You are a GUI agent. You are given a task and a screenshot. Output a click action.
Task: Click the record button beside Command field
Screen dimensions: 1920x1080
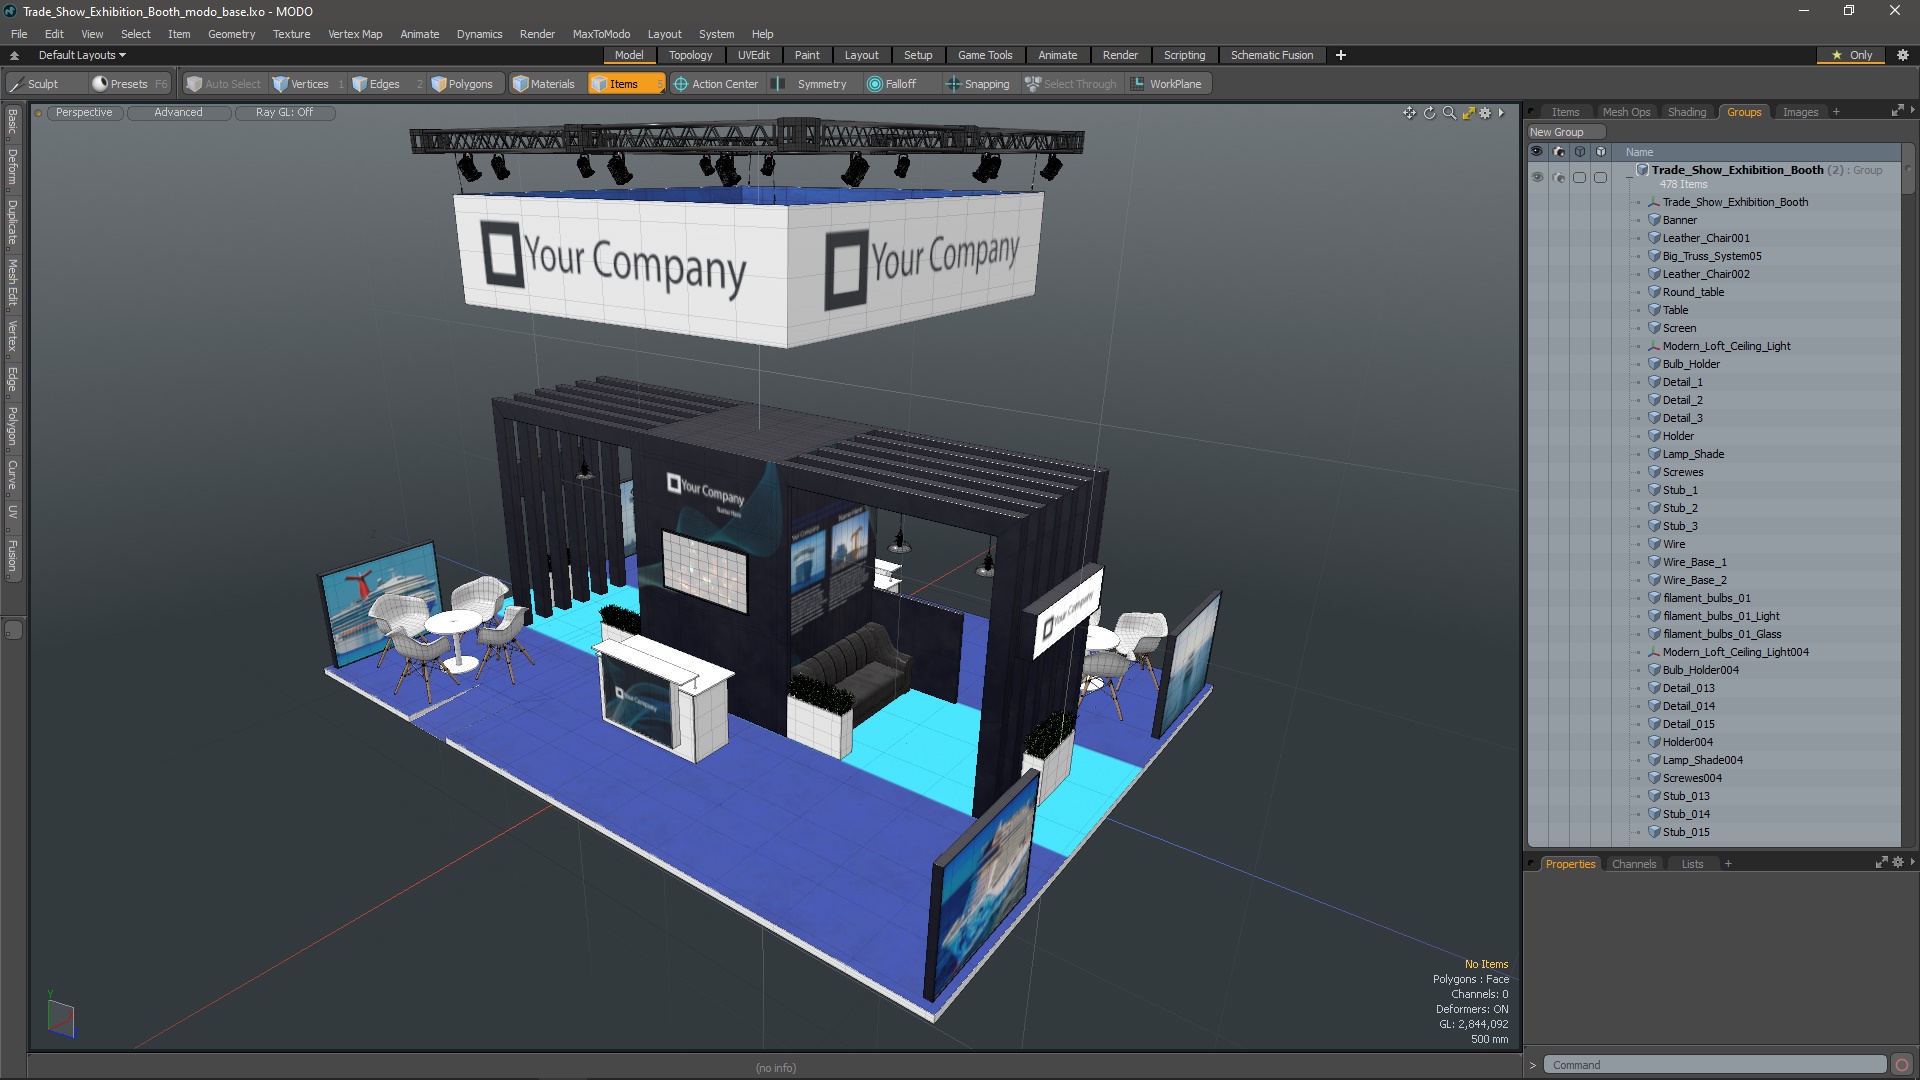pos(1902,1065)
